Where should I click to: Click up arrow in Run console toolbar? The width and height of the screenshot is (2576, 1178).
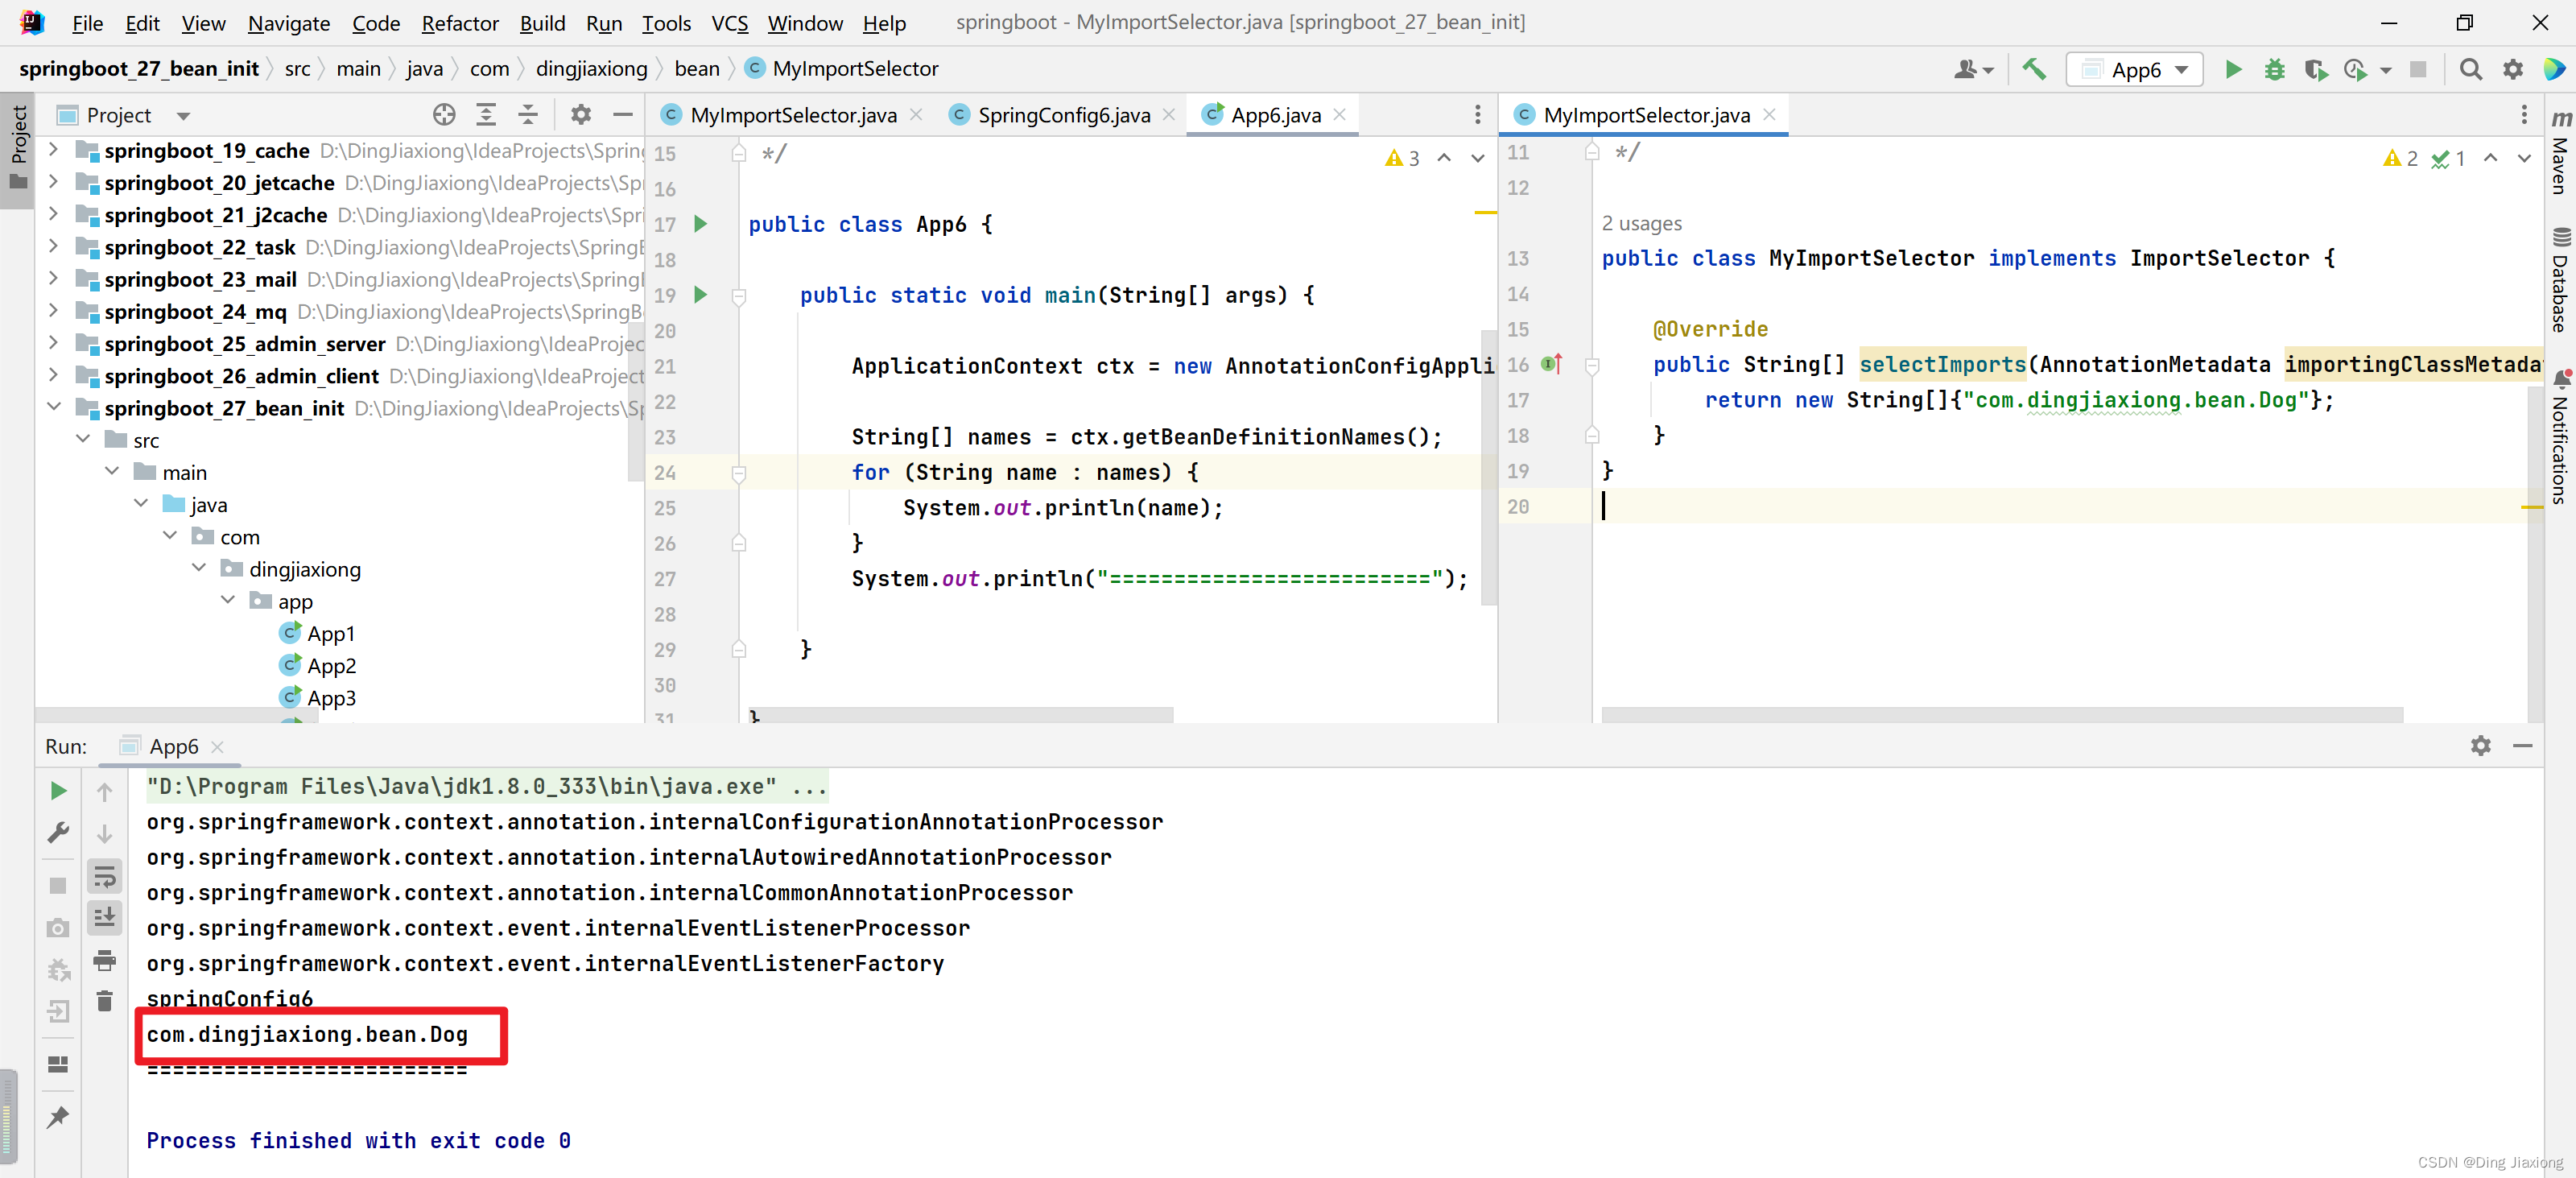104,792
